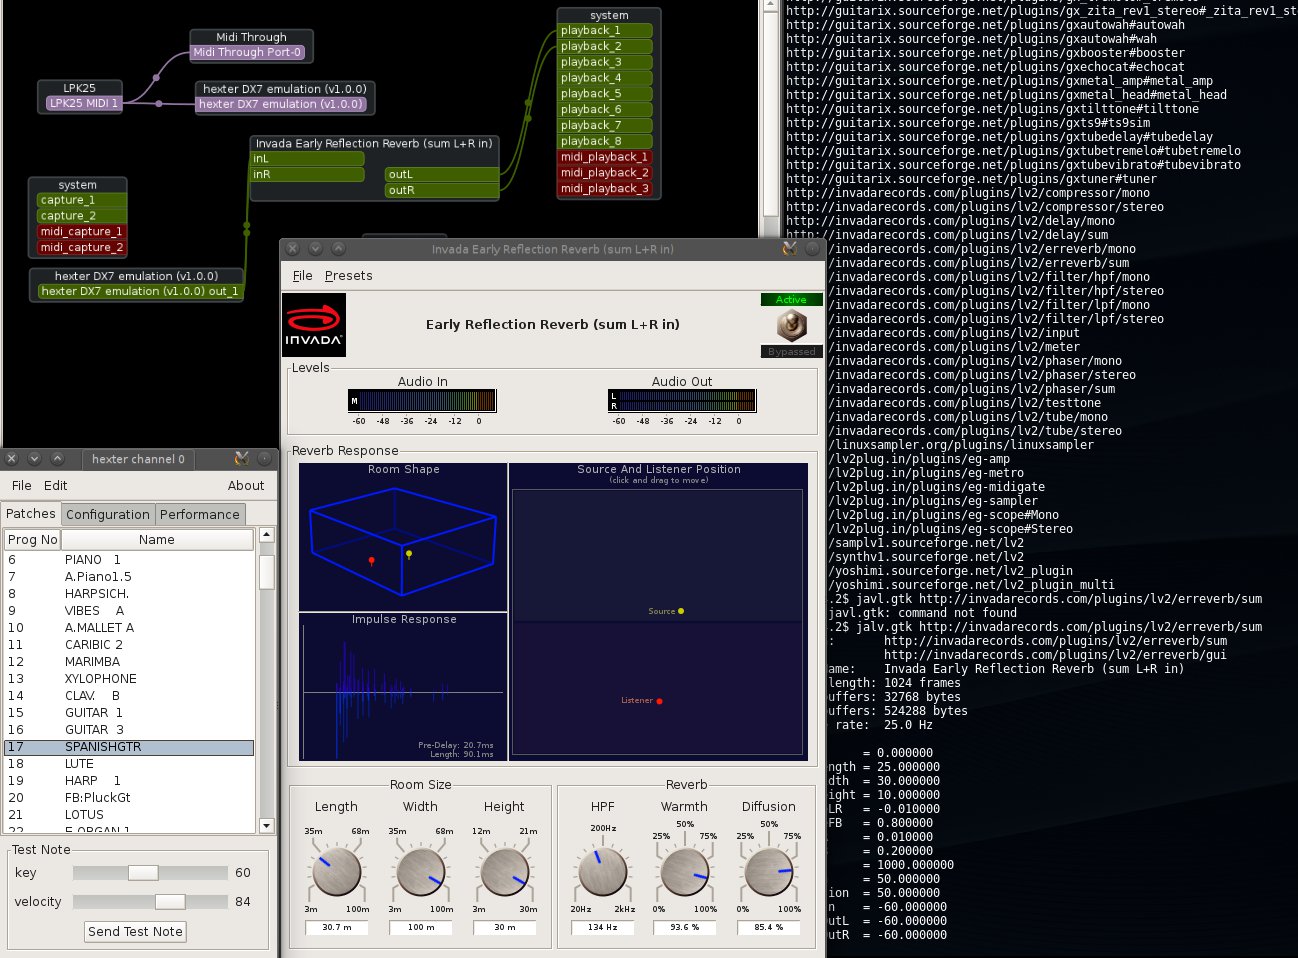This screenshot has width=1298, height=958.
Task: Click the patch list scroll-down arrow
Action: (266, 826)
